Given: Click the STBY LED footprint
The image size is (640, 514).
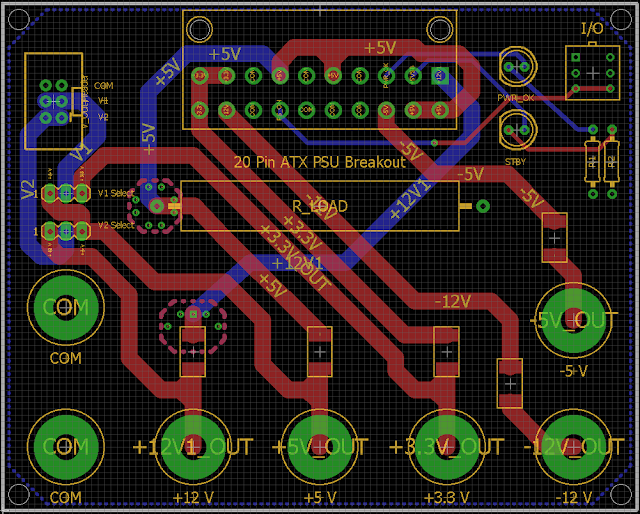Looking at the screenshot, I should (x=518, y=130).
